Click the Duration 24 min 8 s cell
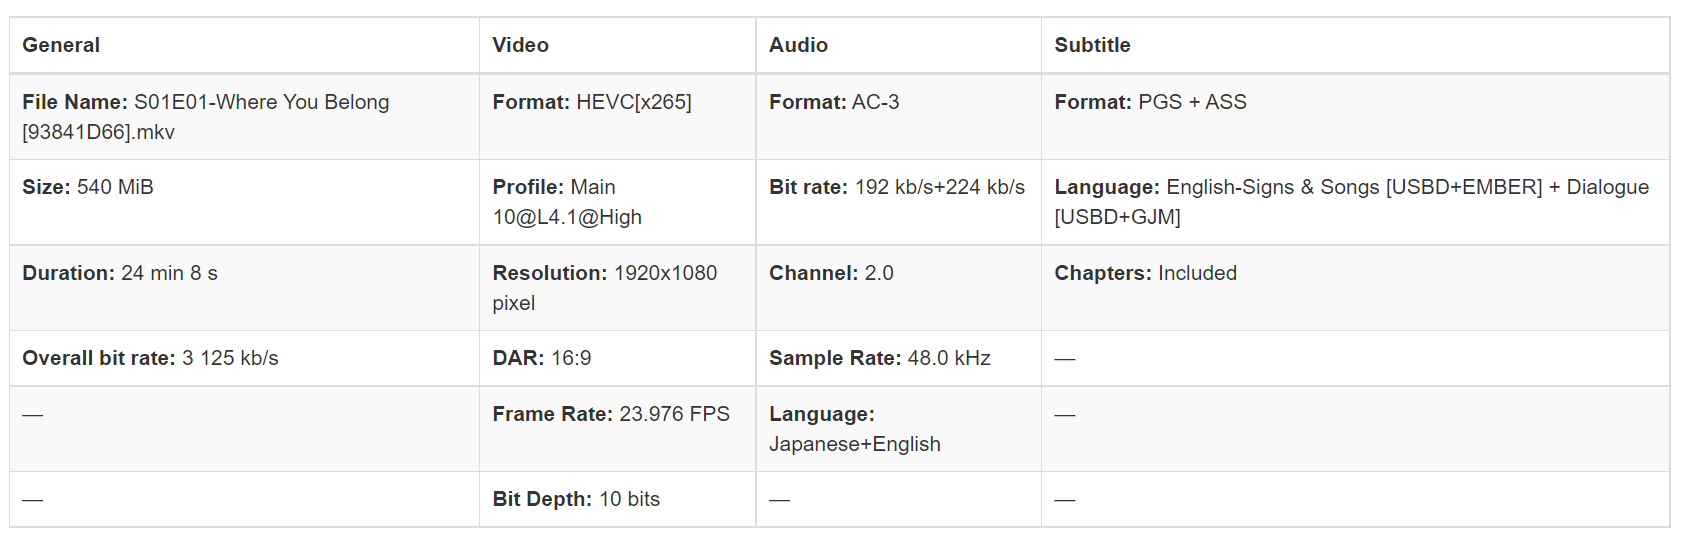Screen dimensions: 1681x536 tap(244, 288)
